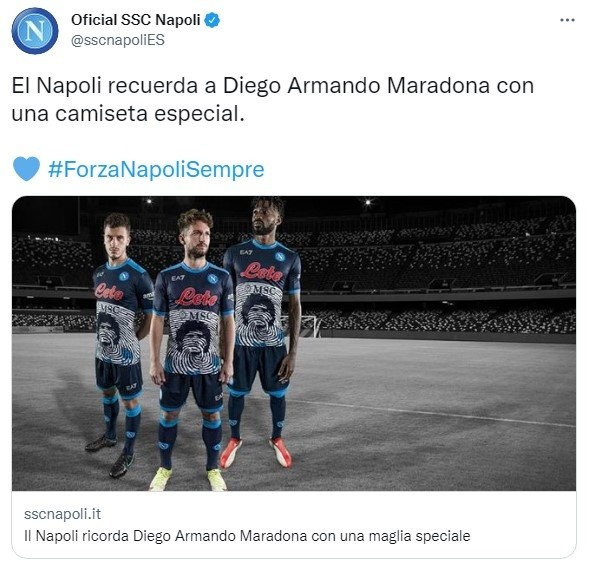
Task: Click the MSC logo on right player's jersey
Action: [264, 290]
